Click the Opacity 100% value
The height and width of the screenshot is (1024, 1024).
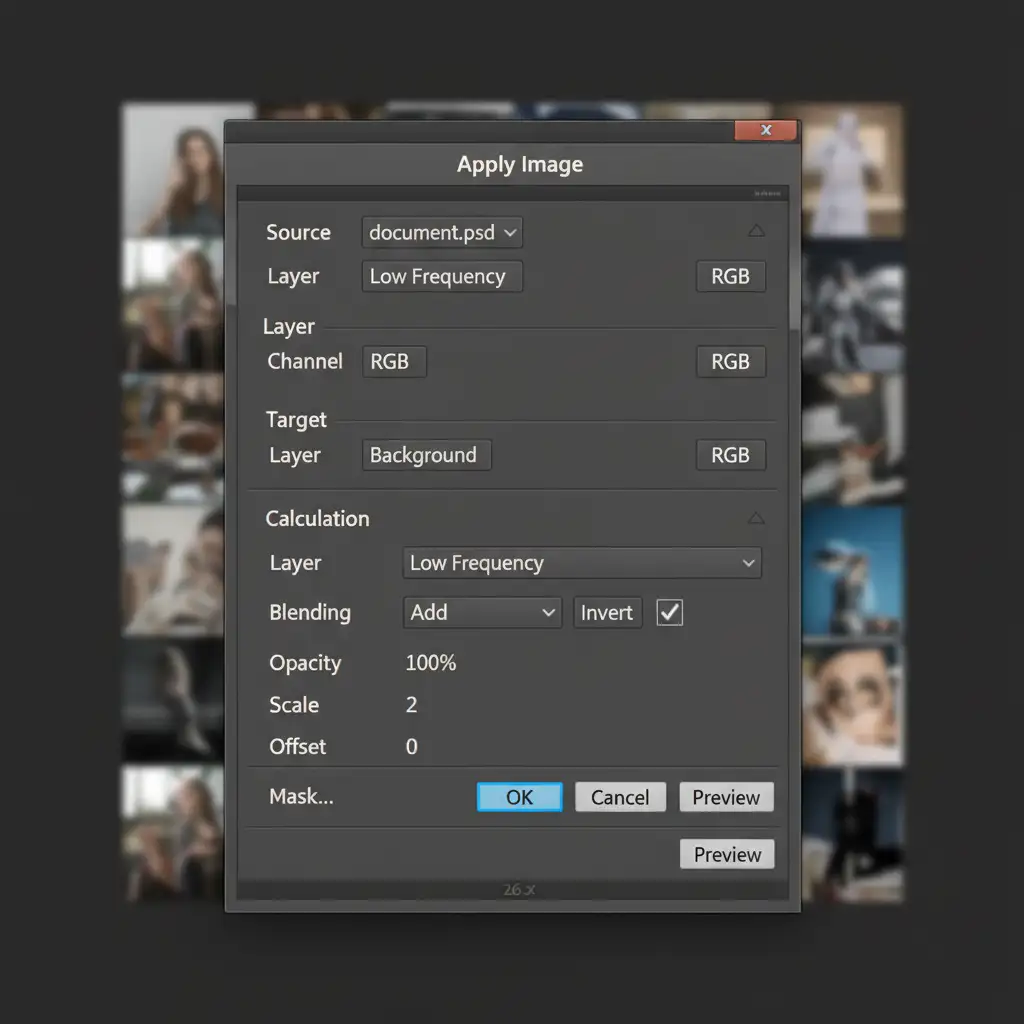coord(431,663)
